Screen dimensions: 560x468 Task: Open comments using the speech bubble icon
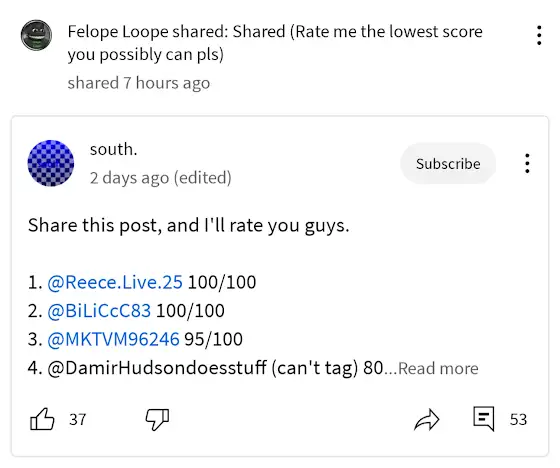(484, 419)
